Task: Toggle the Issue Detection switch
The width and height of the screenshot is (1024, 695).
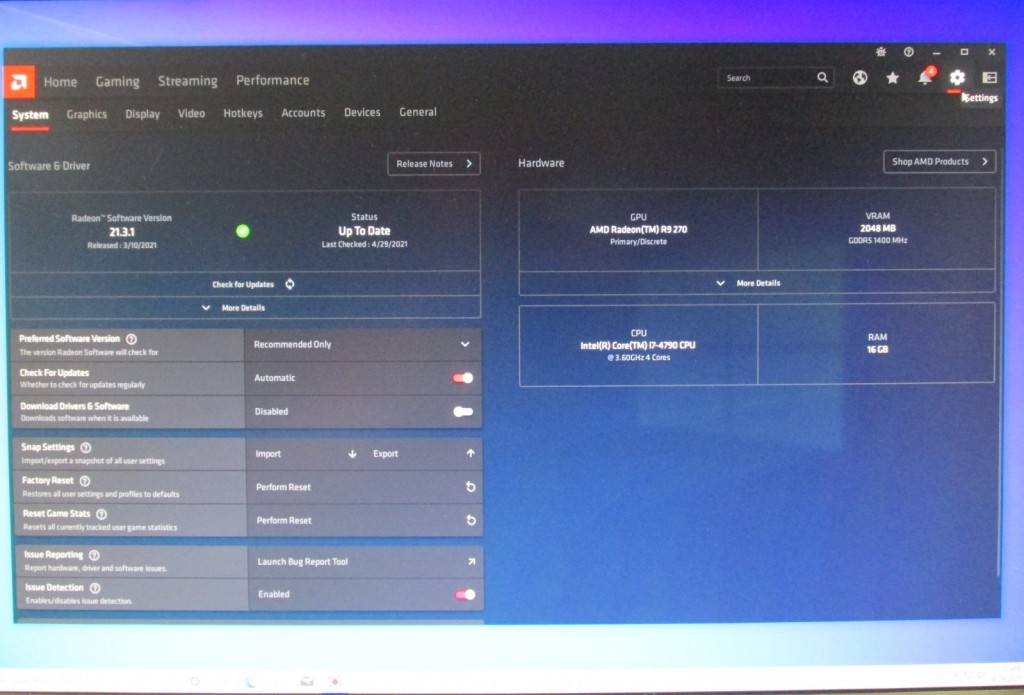Action: 465,594
